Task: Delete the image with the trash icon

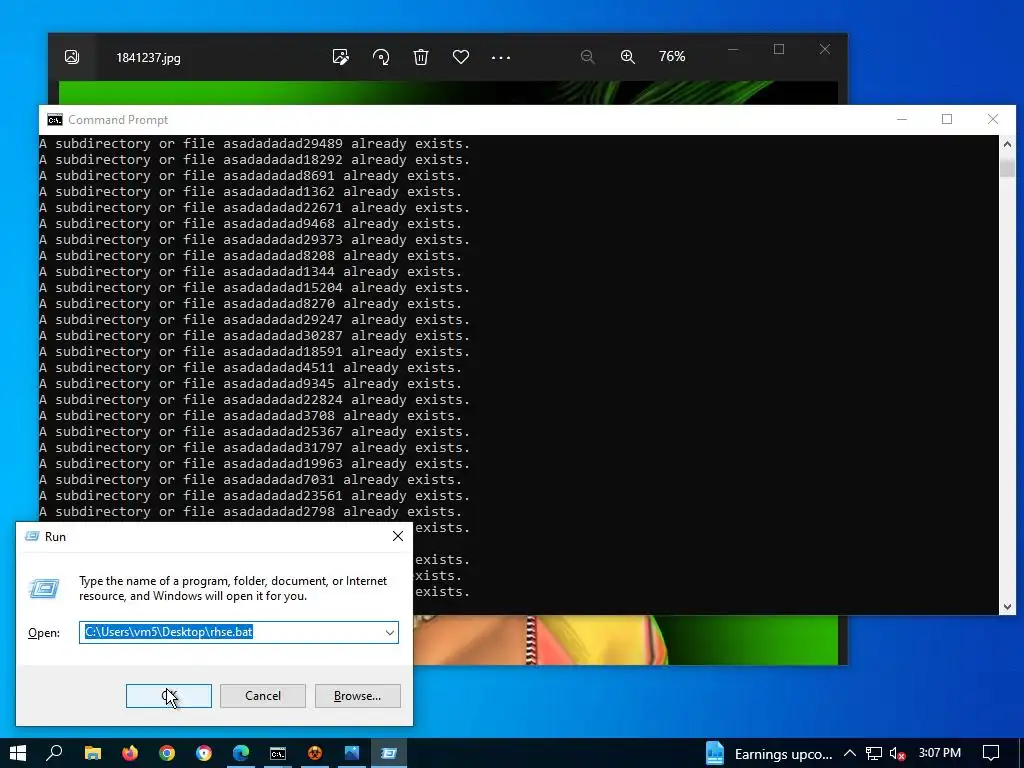Action: pos(421,57)
